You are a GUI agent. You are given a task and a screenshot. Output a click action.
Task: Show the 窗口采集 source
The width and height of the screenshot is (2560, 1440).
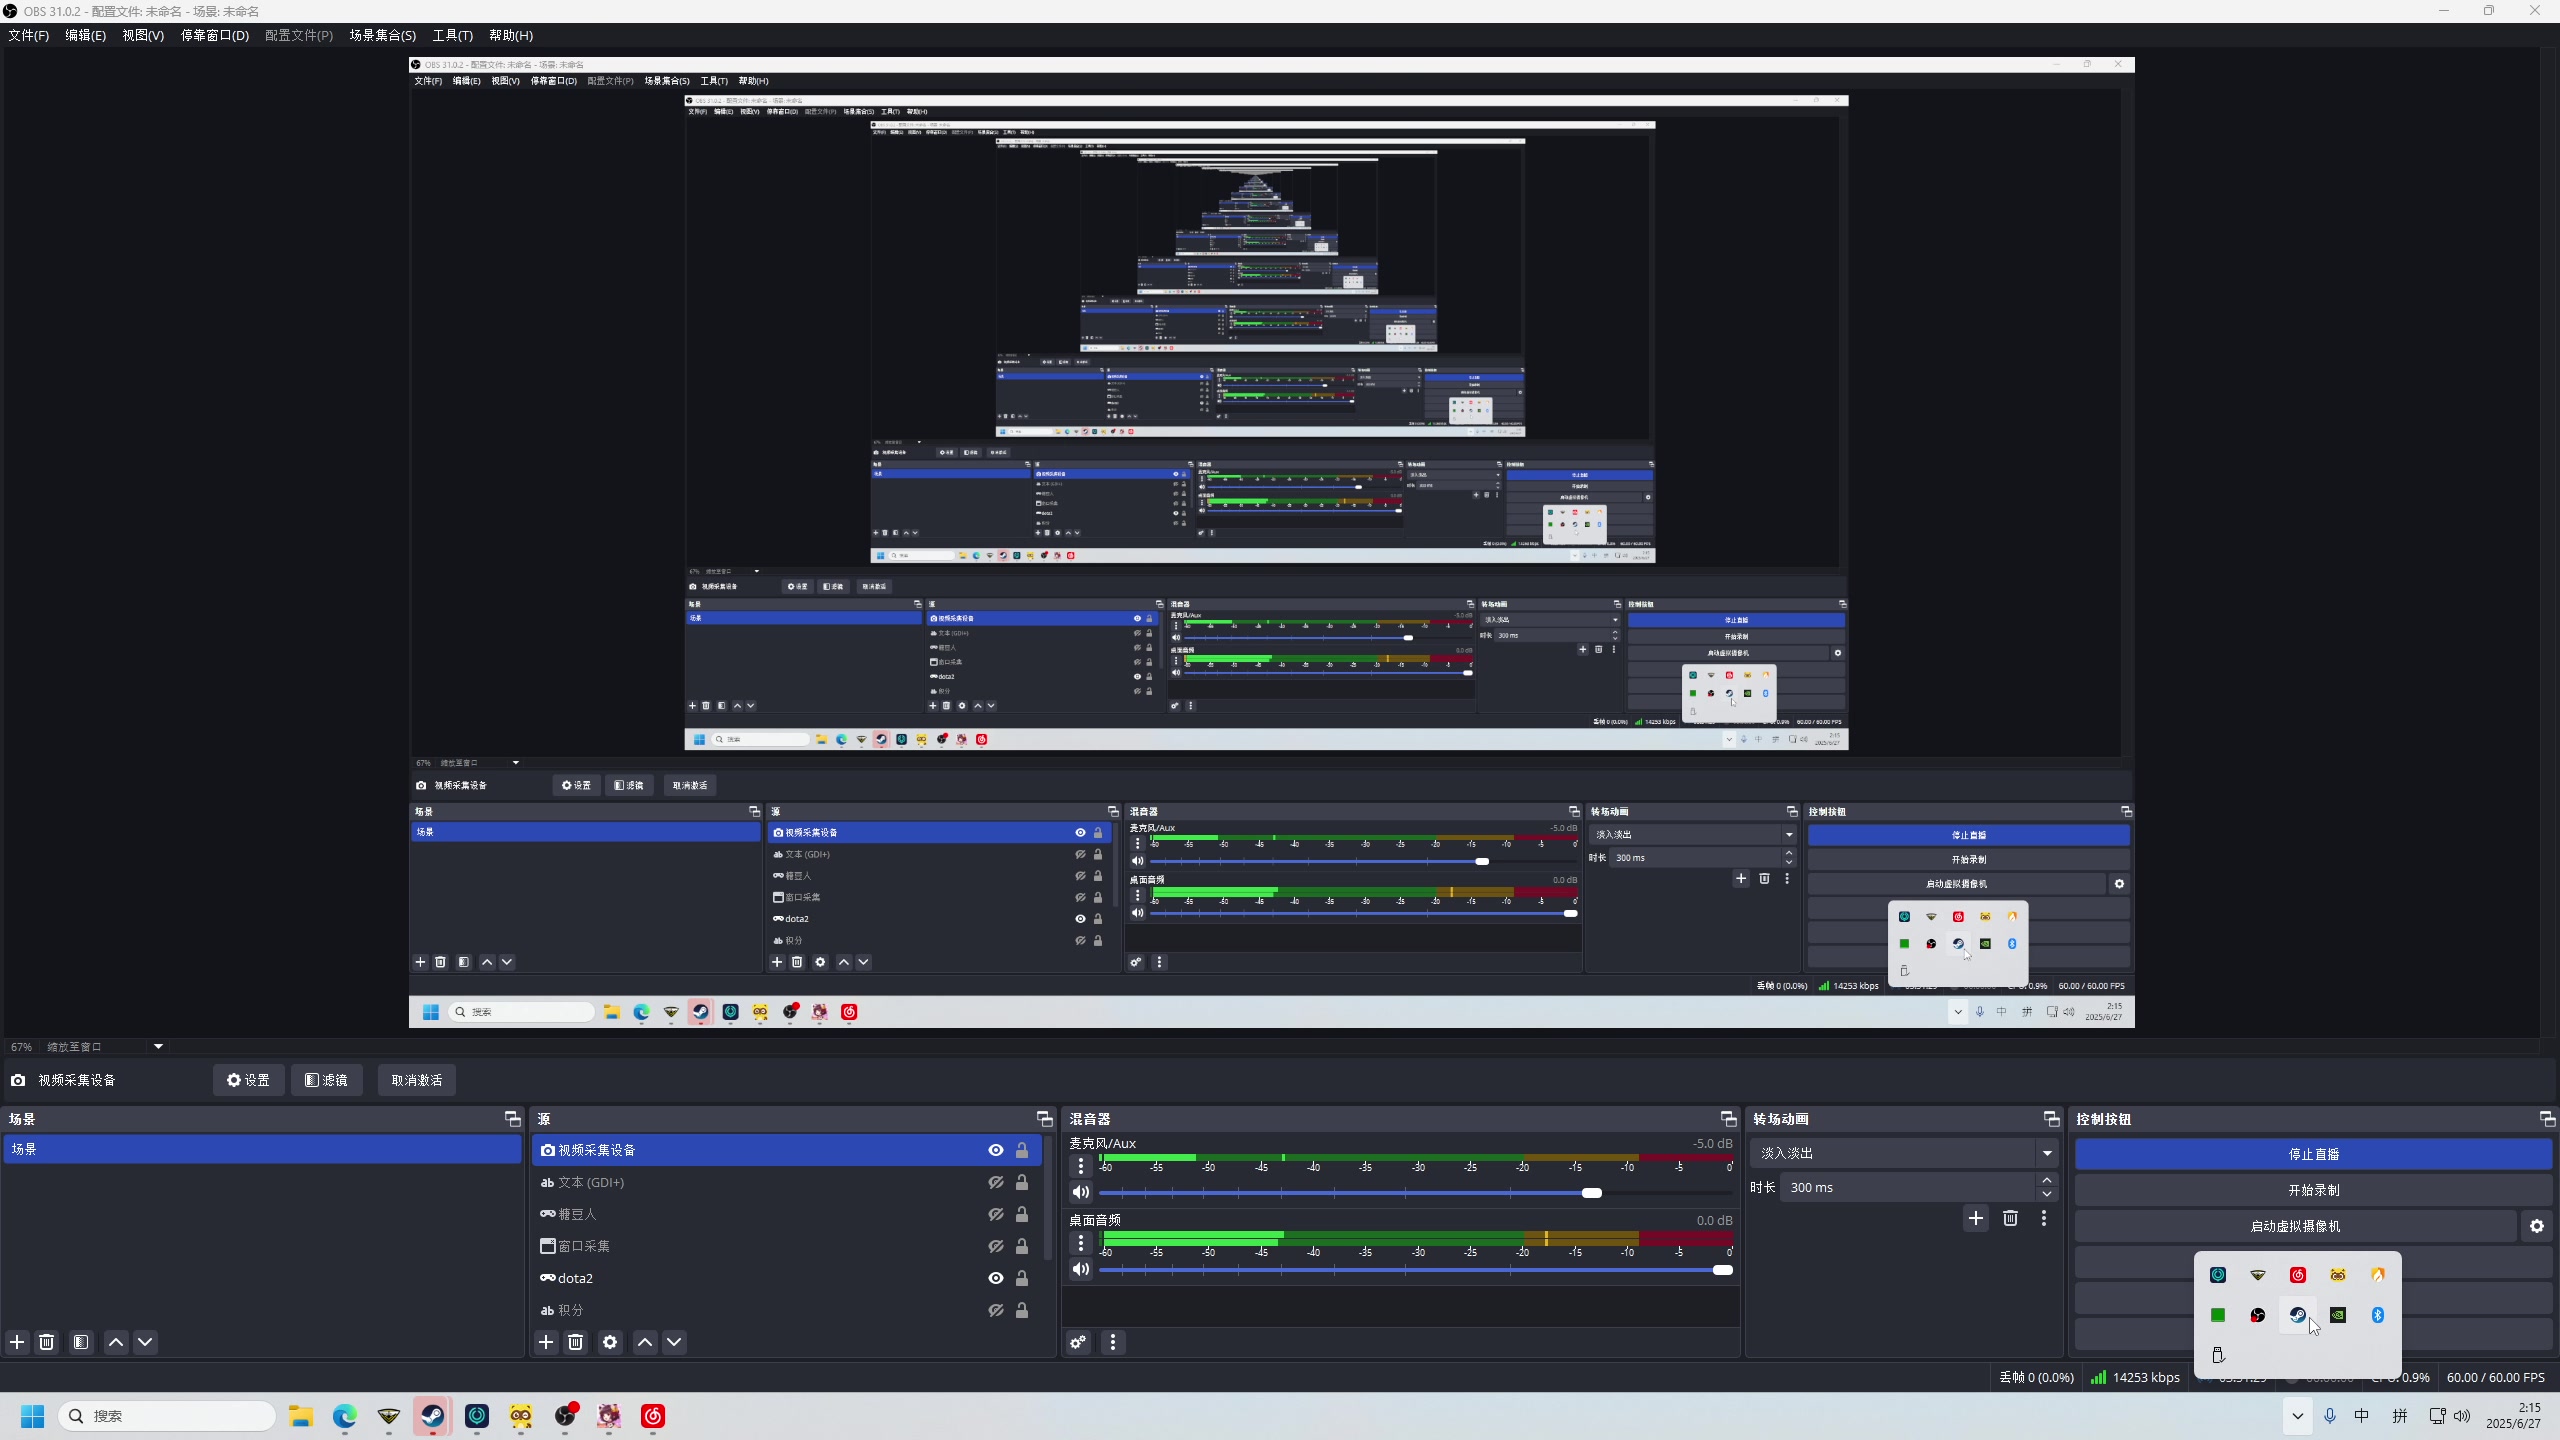click(996, 1246)
